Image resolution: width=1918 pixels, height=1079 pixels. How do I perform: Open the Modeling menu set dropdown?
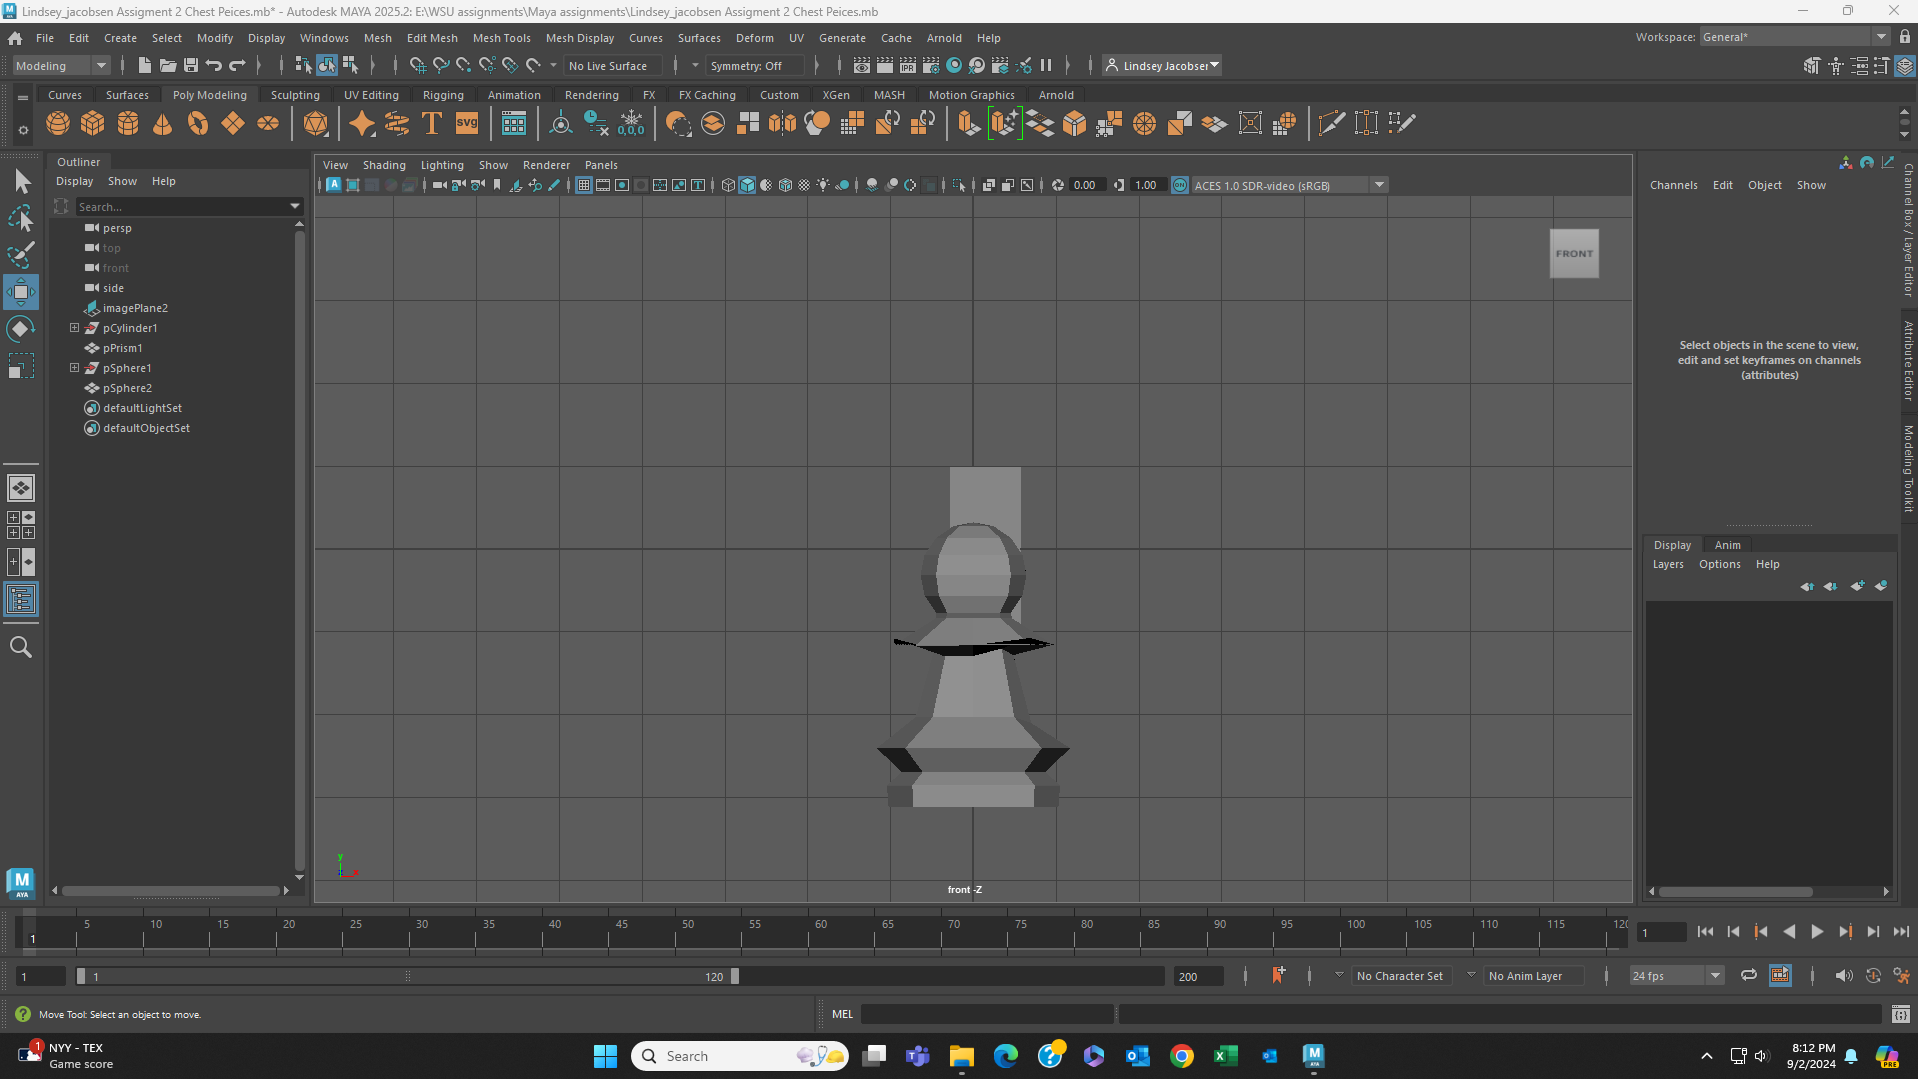click(x=60, y=65)
